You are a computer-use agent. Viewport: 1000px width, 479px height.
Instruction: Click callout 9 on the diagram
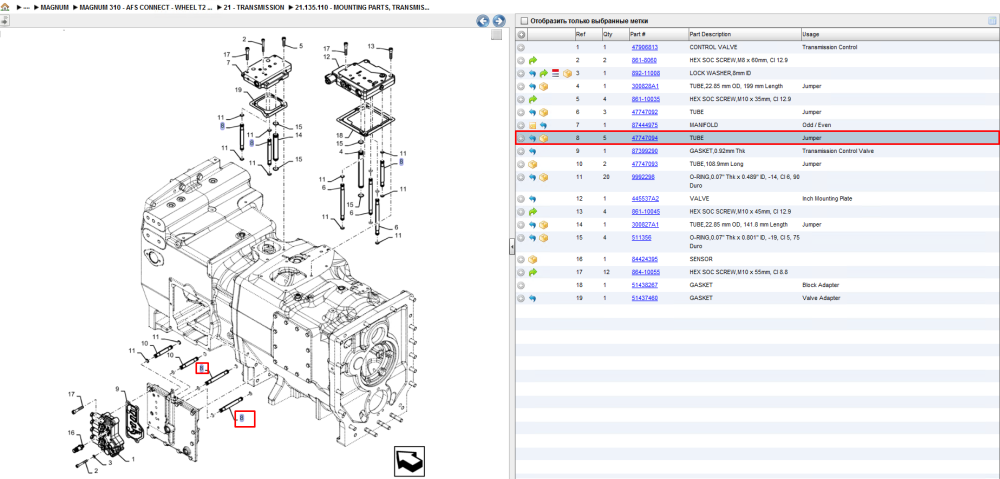tap(117, 388)
